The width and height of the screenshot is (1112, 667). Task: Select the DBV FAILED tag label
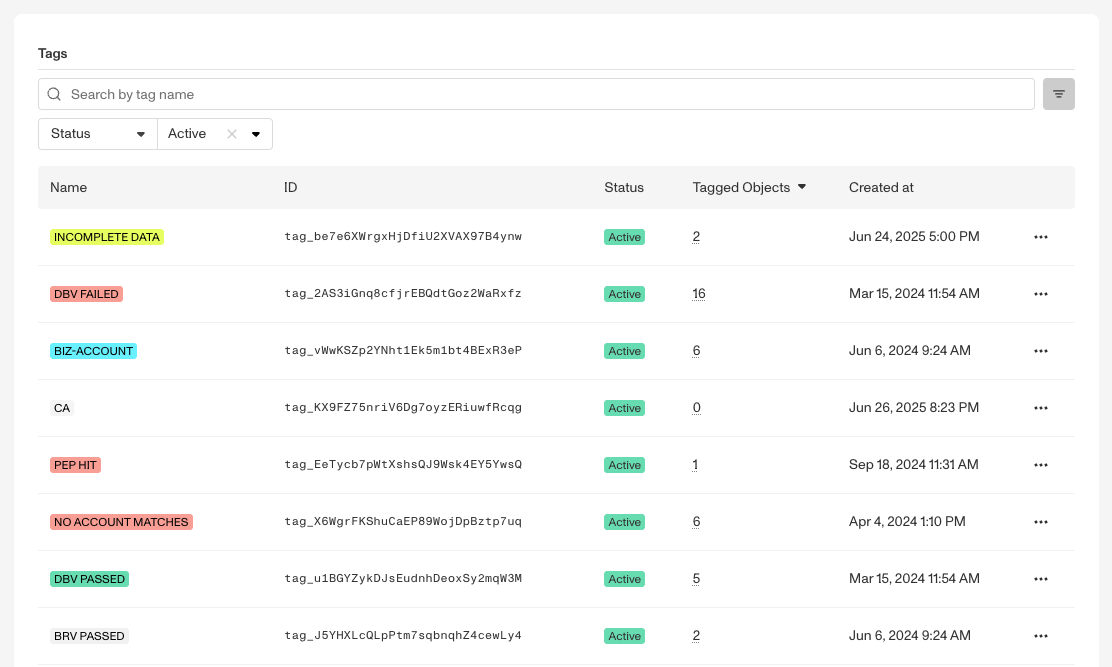[86, 294]
